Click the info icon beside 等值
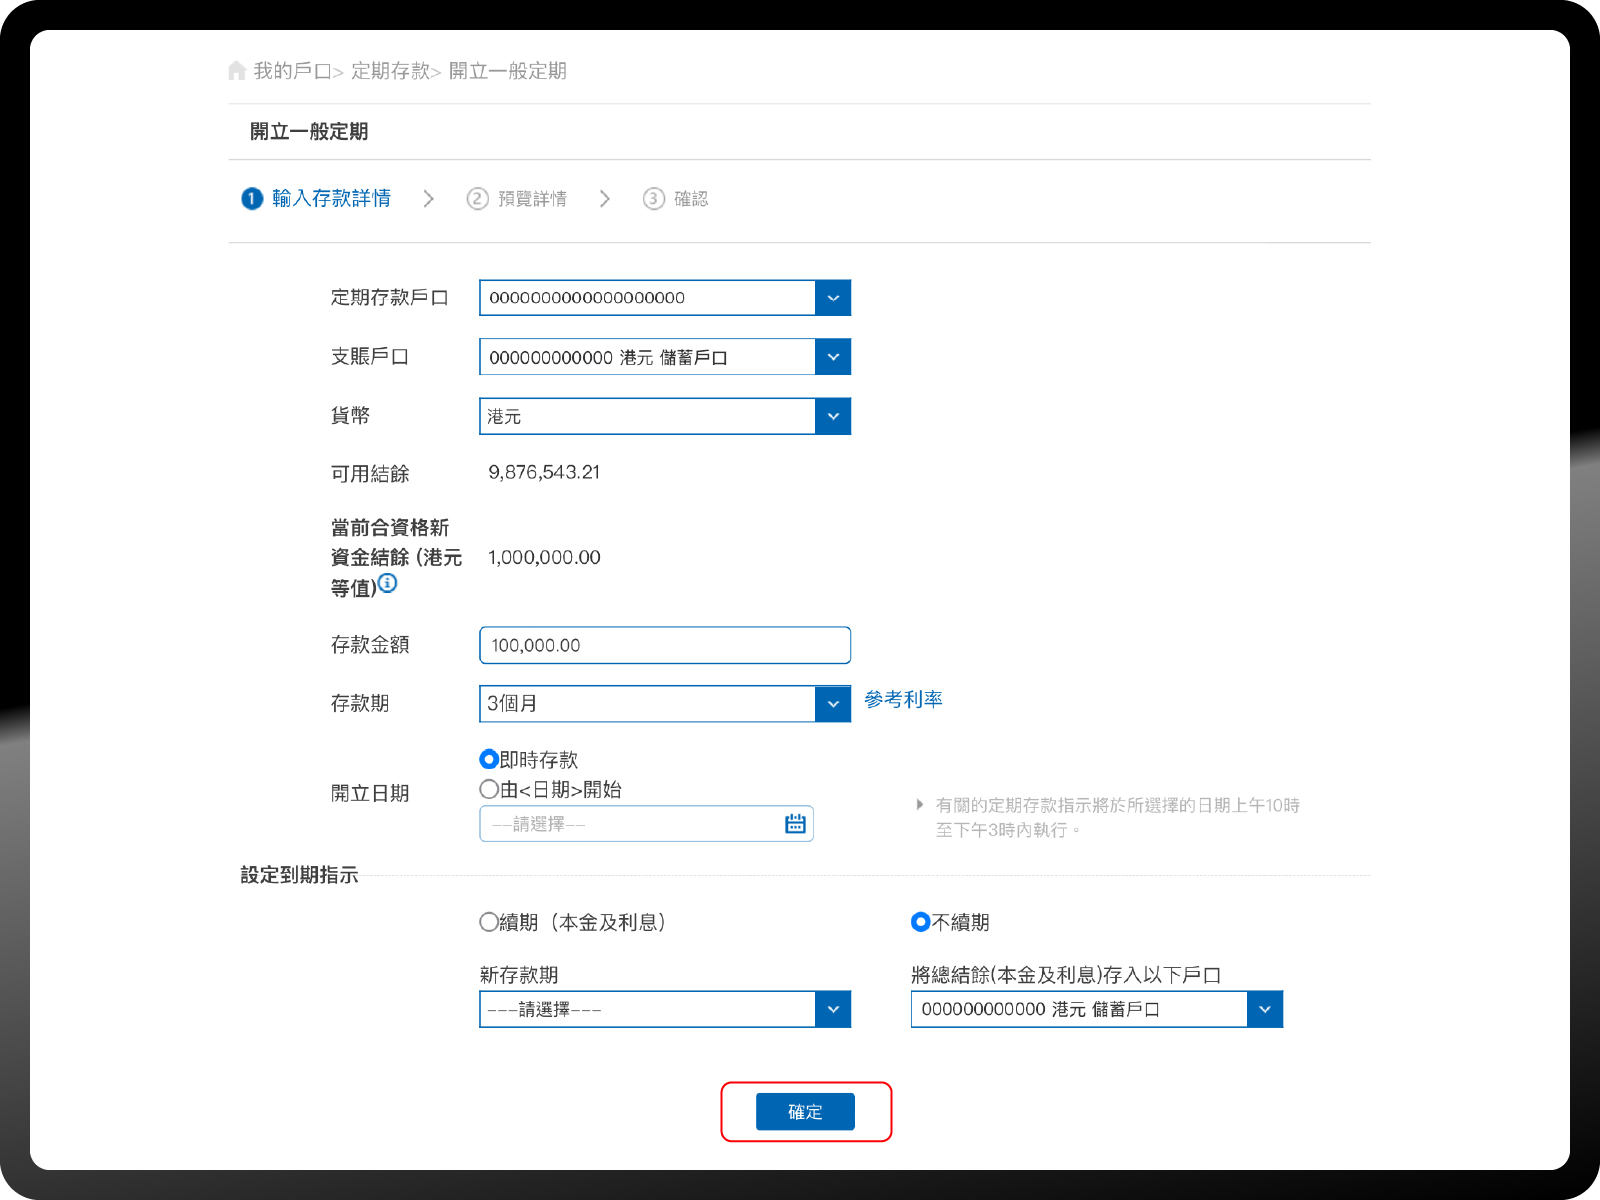 pos(388,583)
